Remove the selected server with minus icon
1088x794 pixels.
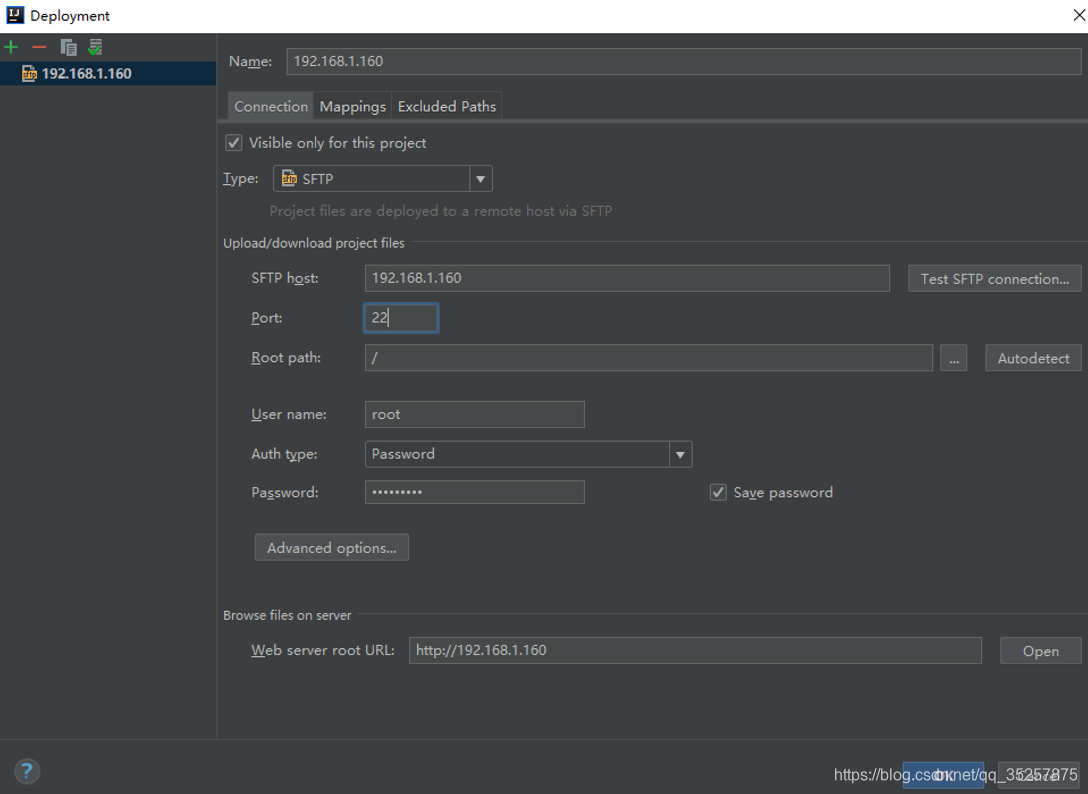[x=39, y=47]
